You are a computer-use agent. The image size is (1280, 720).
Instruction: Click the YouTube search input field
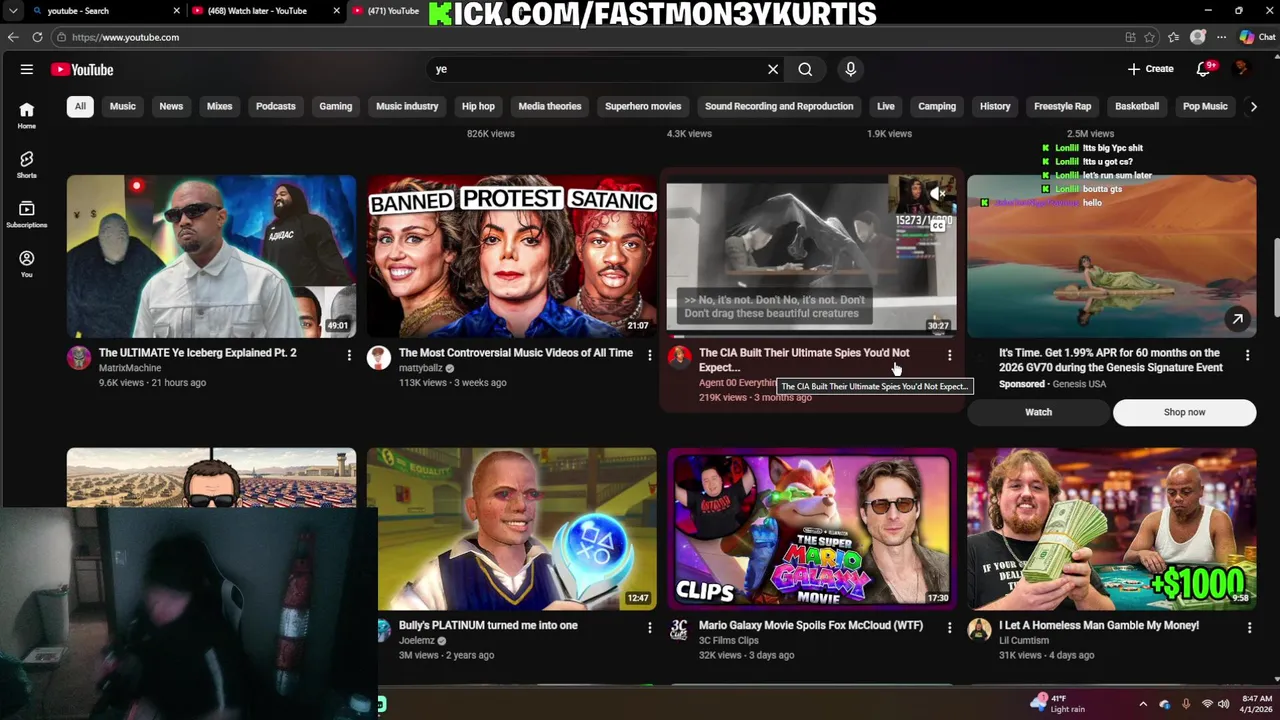click(595, 69)
